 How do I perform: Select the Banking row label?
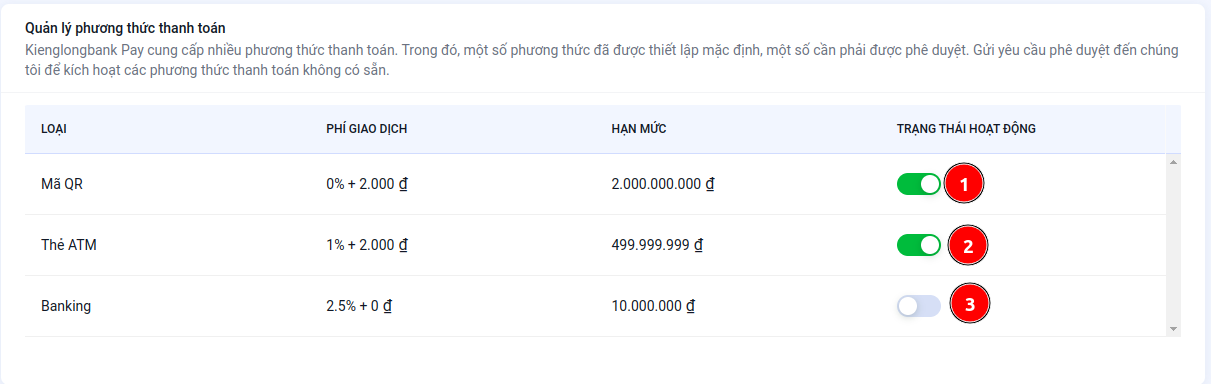pos(66,306)
